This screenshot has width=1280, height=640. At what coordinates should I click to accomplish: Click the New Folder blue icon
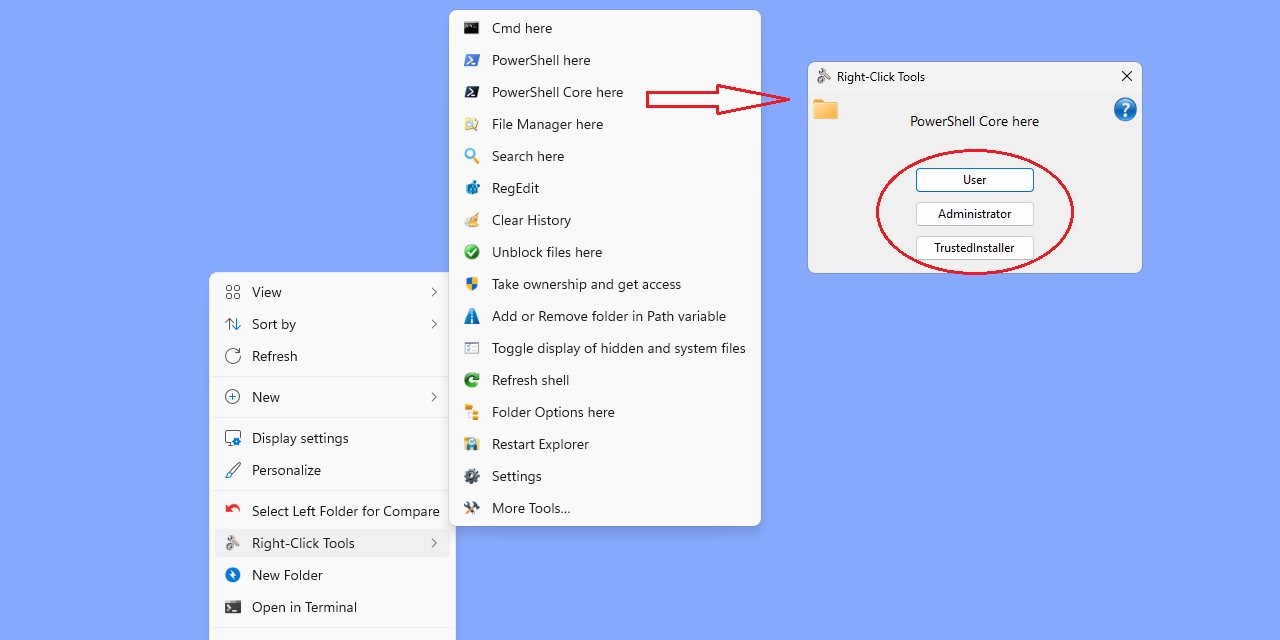pyautogui.click(x=233, y=575)
